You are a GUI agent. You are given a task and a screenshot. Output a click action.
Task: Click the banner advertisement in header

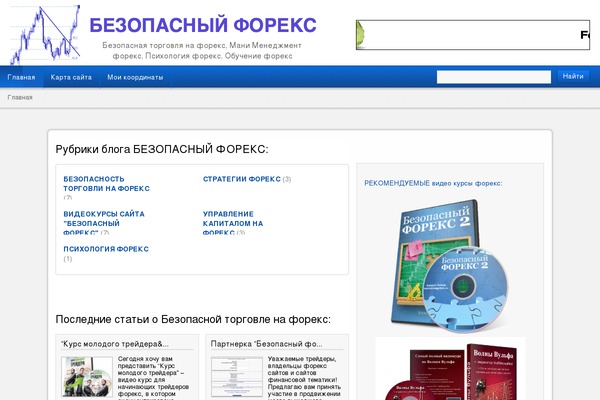[x=473, y=35]
